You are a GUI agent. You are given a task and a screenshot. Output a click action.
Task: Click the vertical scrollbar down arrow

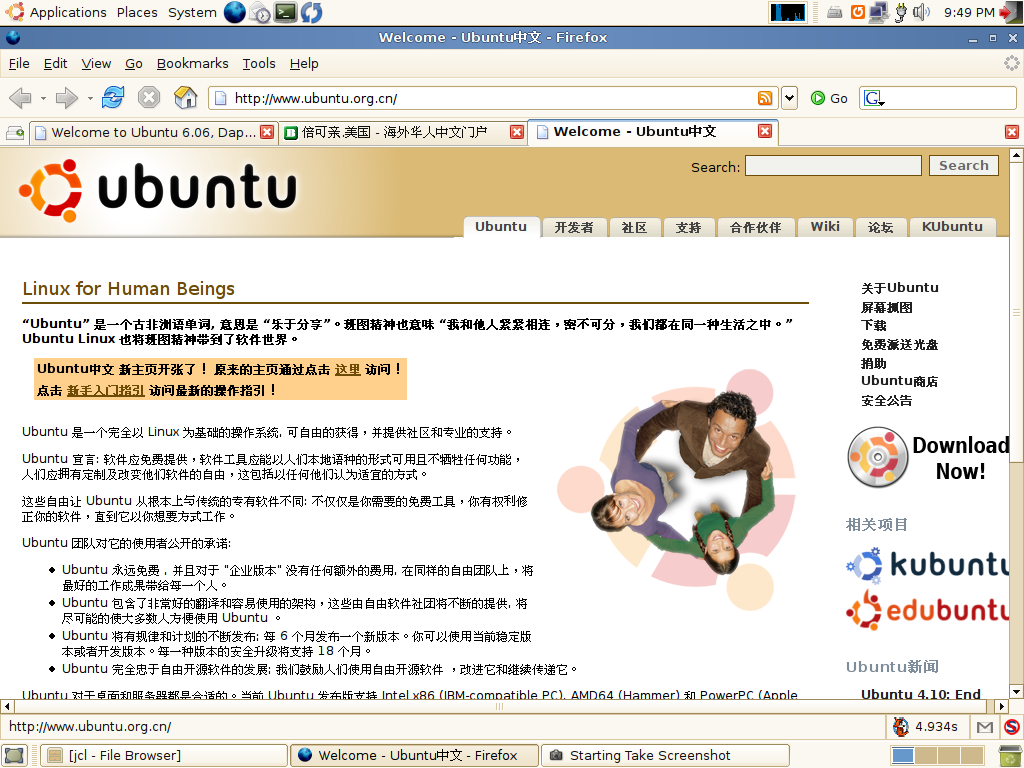tap(1016, 692)
